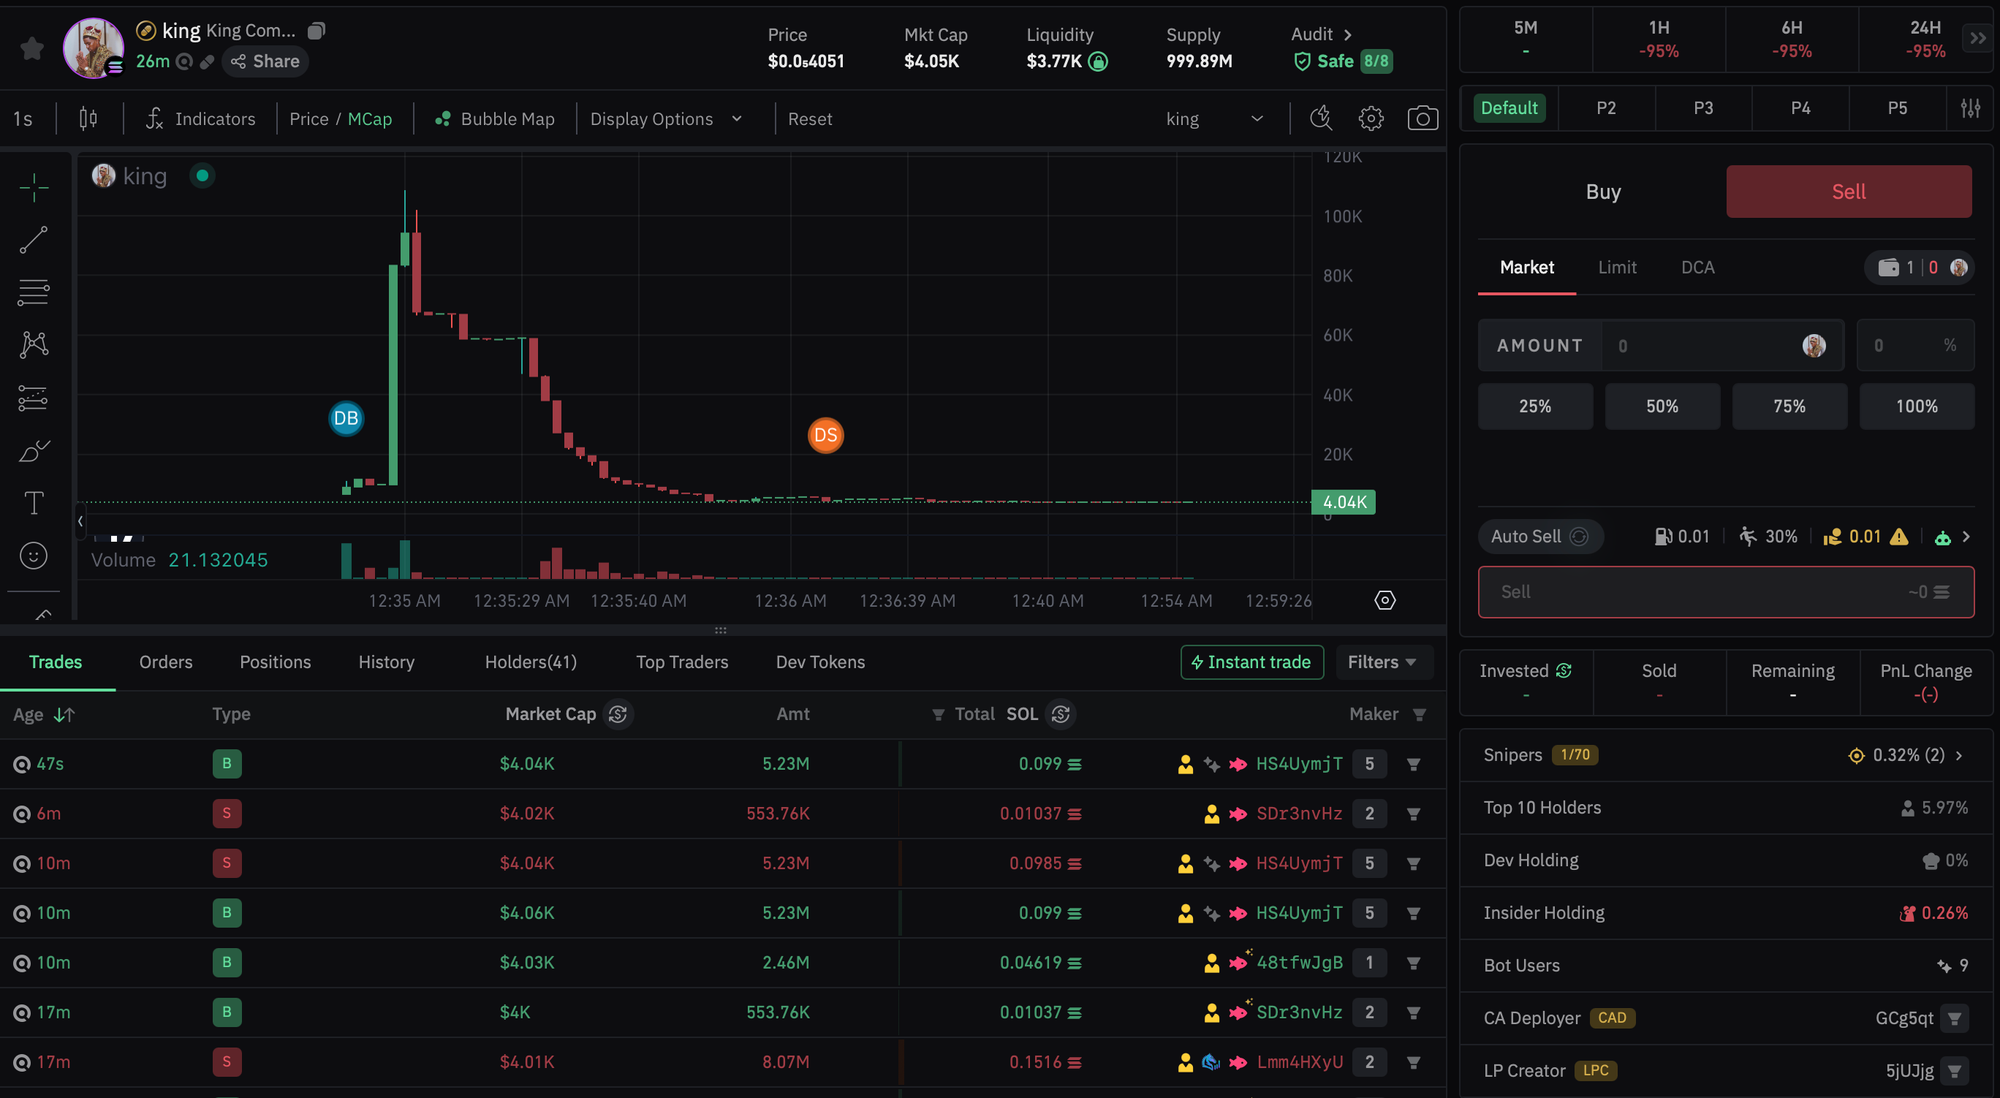Select the trend line drawing tool
This screenshot has width=2000, height=1098.
tap(33, 239)
